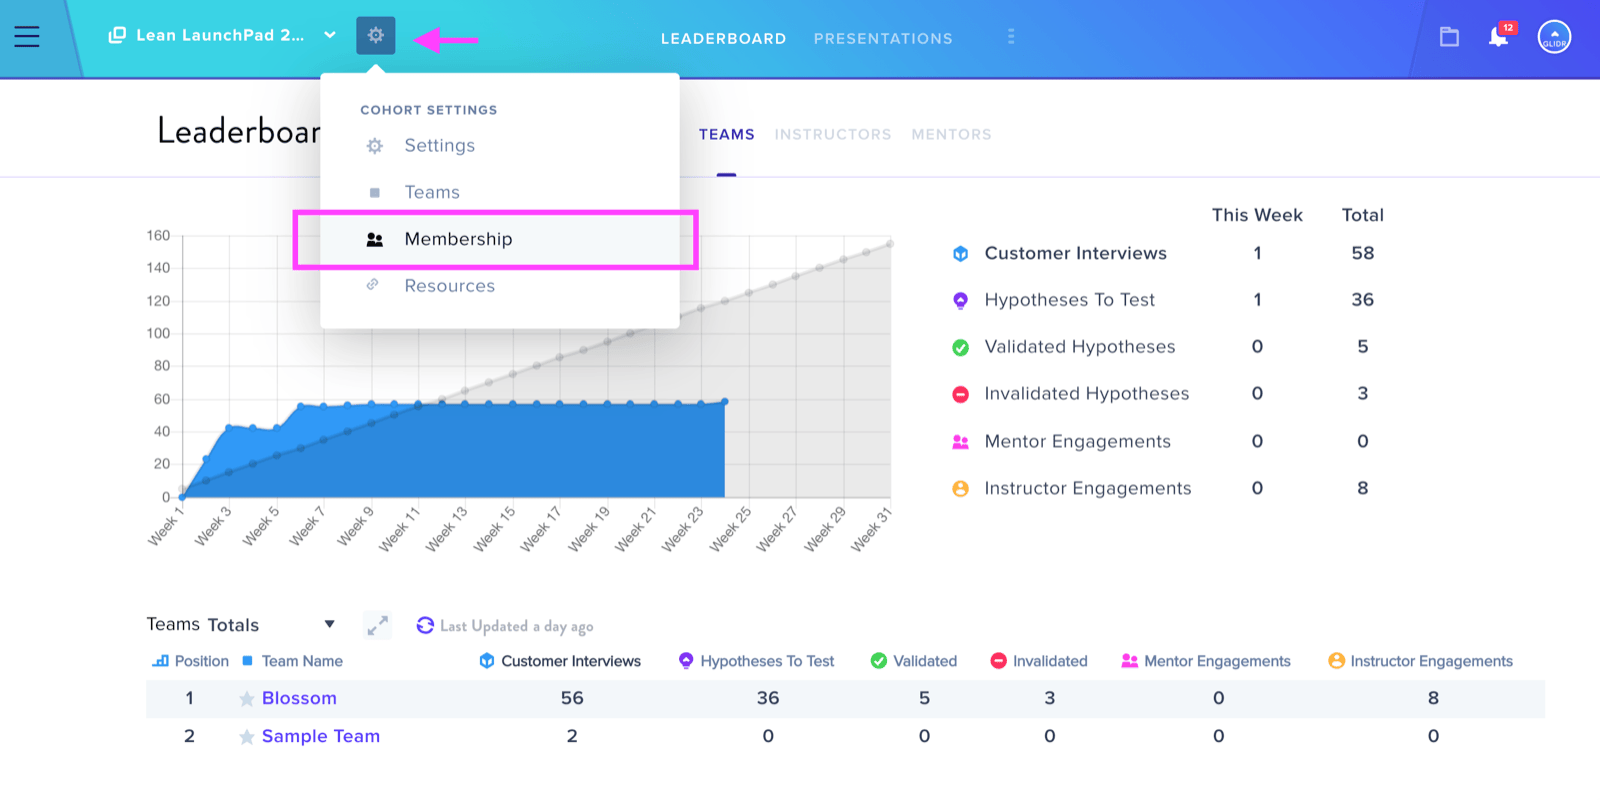The image size is (1600, 800).
Task: Click the cohort settings gear icon
Action: tap(375, 36)
